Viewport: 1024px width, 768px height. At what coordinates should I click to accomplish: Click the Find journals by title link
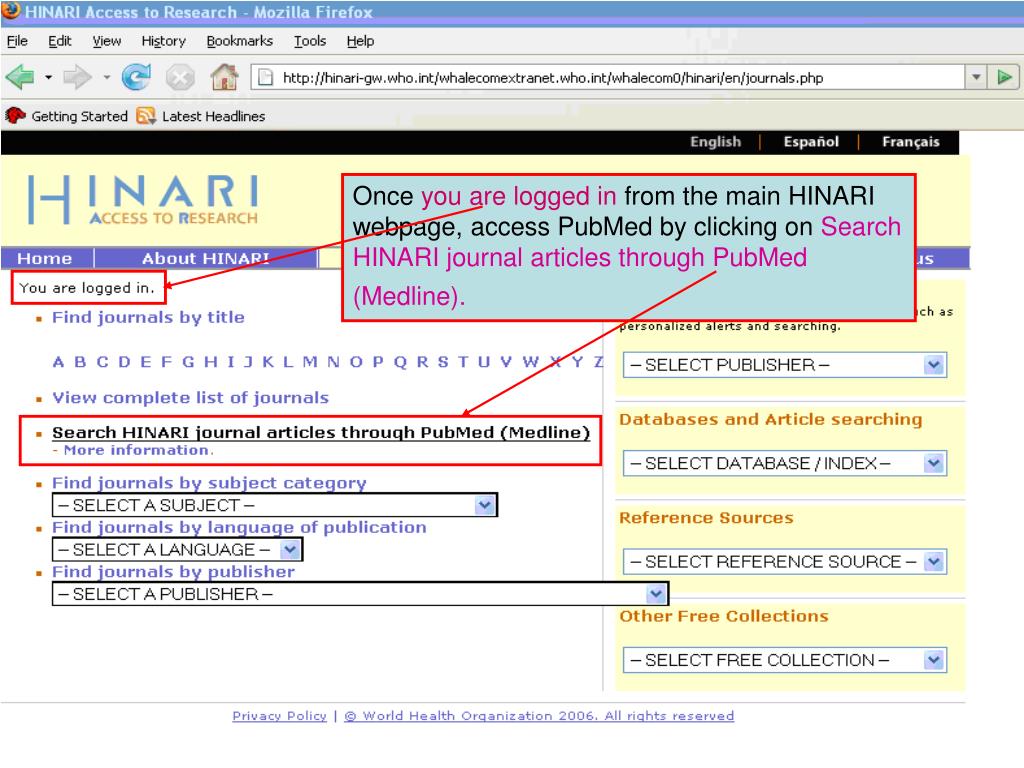click(x=148, y=317)
